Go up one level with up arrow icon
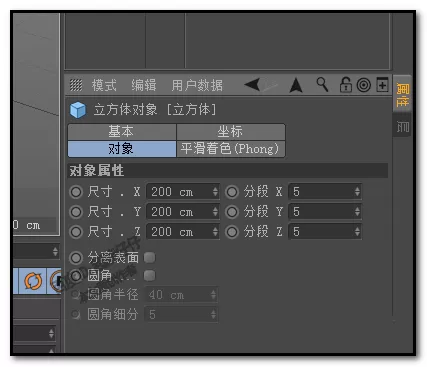This screenshot has width=427, height=367. pos(296,85)
